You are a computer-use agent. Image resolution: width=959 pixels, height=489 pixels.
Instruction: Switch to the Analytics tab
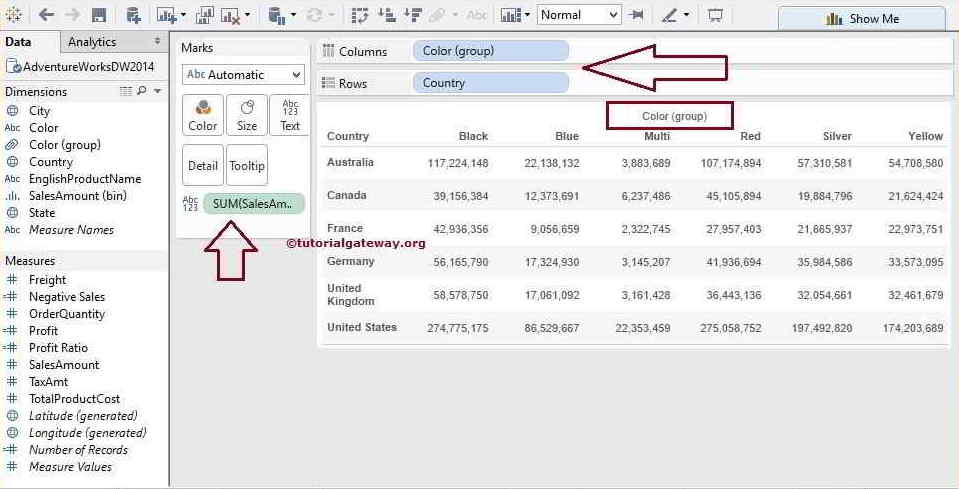click(92, 42)
